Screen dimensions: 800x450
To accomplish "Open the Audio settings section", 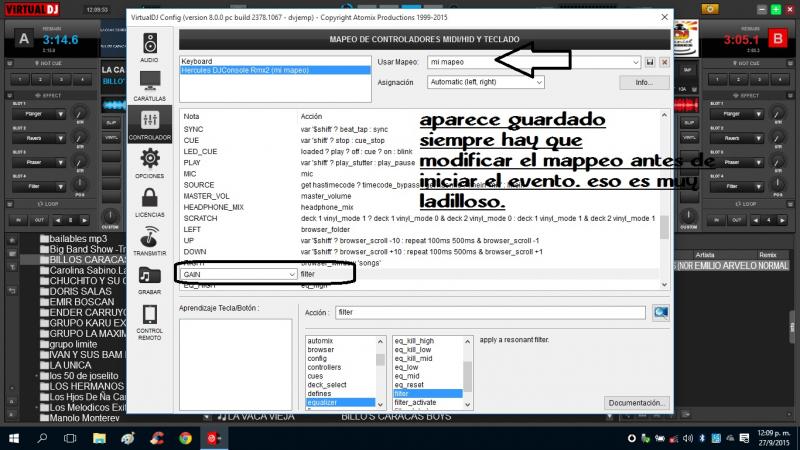I will click(x=149, y=47).
